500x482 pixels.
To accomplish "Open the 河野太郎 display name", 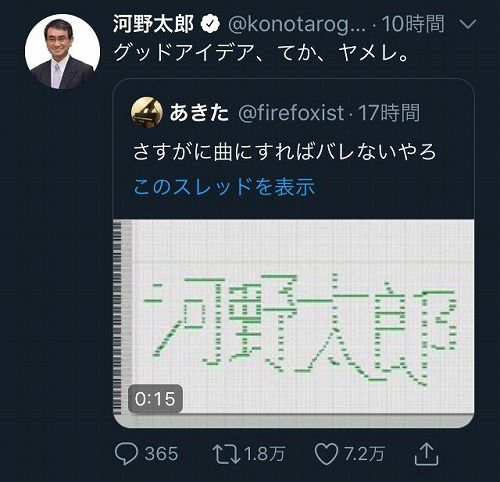I will (153, 24).
